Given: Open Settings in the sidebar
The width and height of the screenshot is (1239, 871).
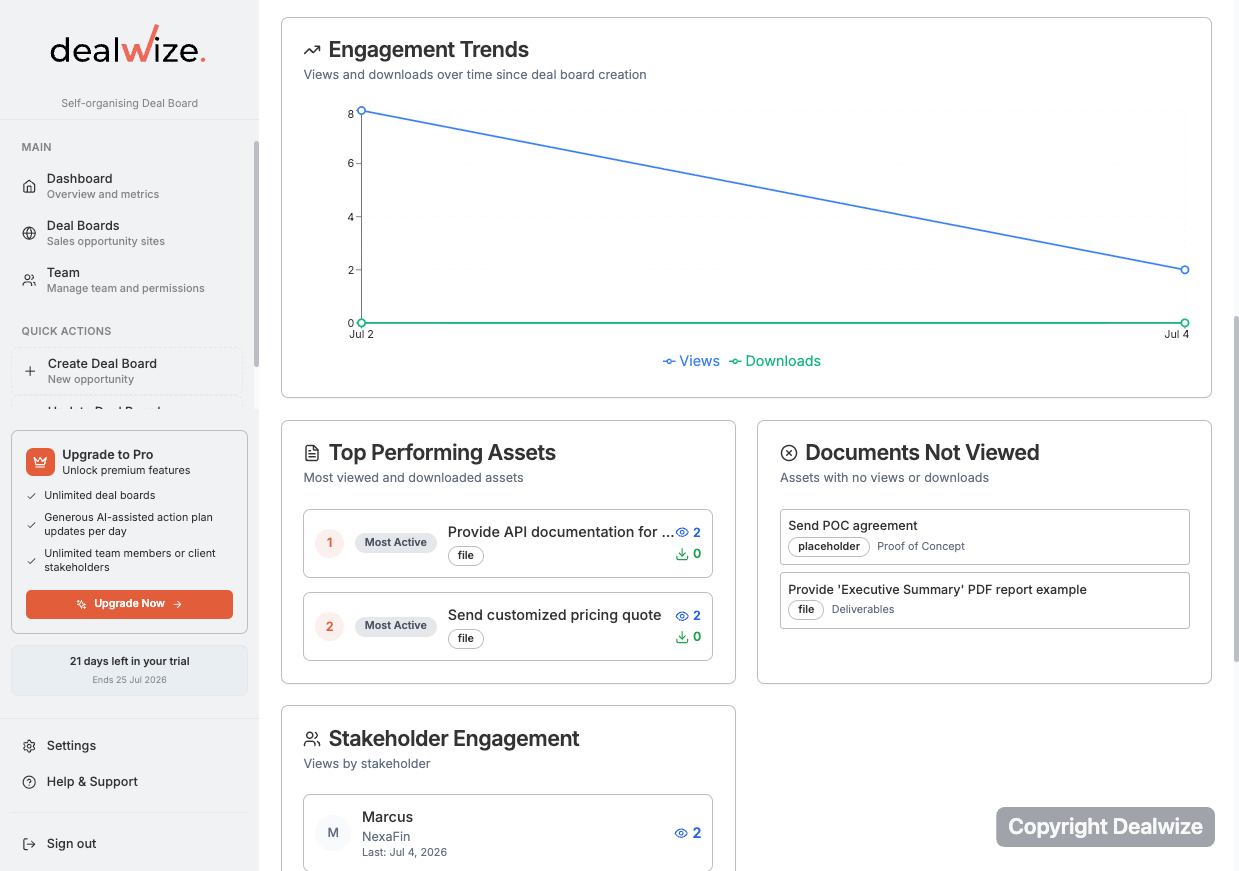Looking at the screenshot, I should 129,746.
